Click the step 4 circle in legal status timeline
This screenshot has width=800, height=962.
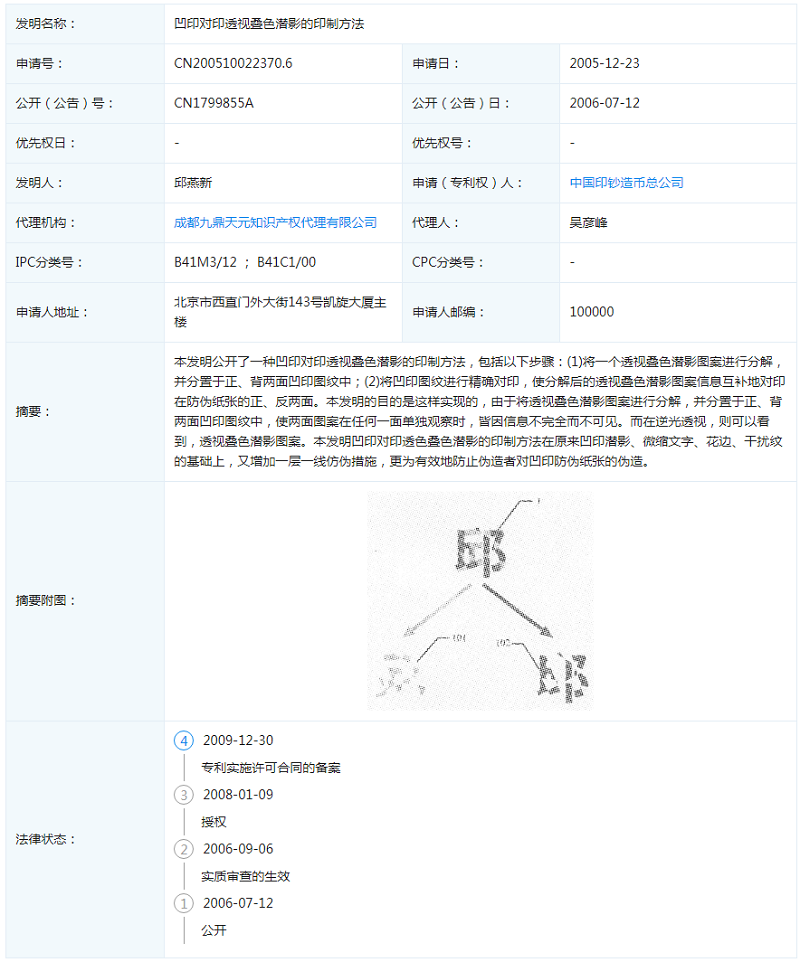(x=183, y=740)
